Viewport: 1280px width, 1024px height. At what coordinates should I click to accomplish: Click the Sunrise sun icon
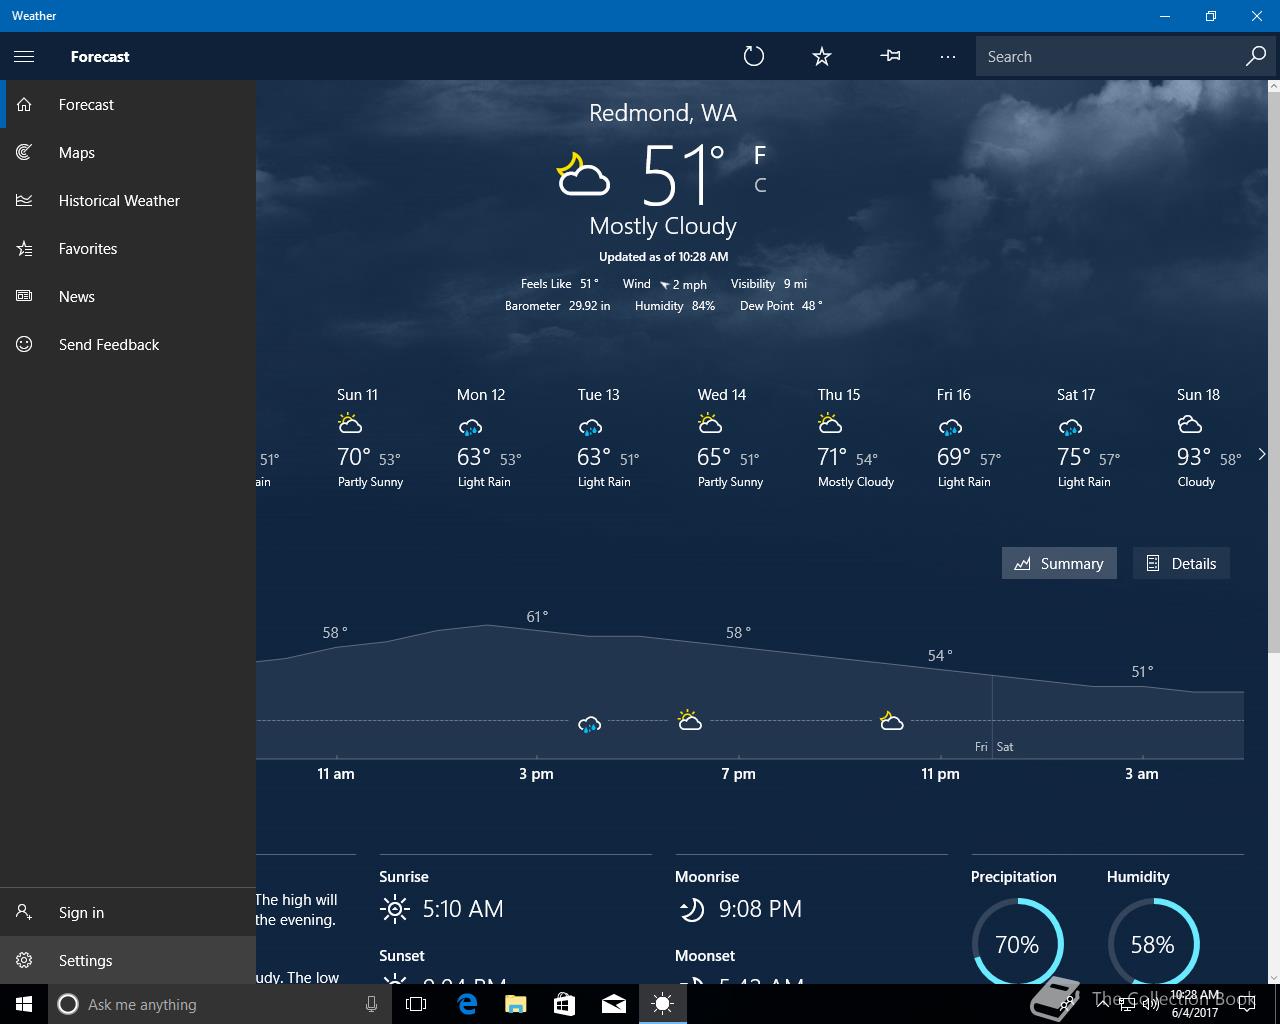coord(395,909)
